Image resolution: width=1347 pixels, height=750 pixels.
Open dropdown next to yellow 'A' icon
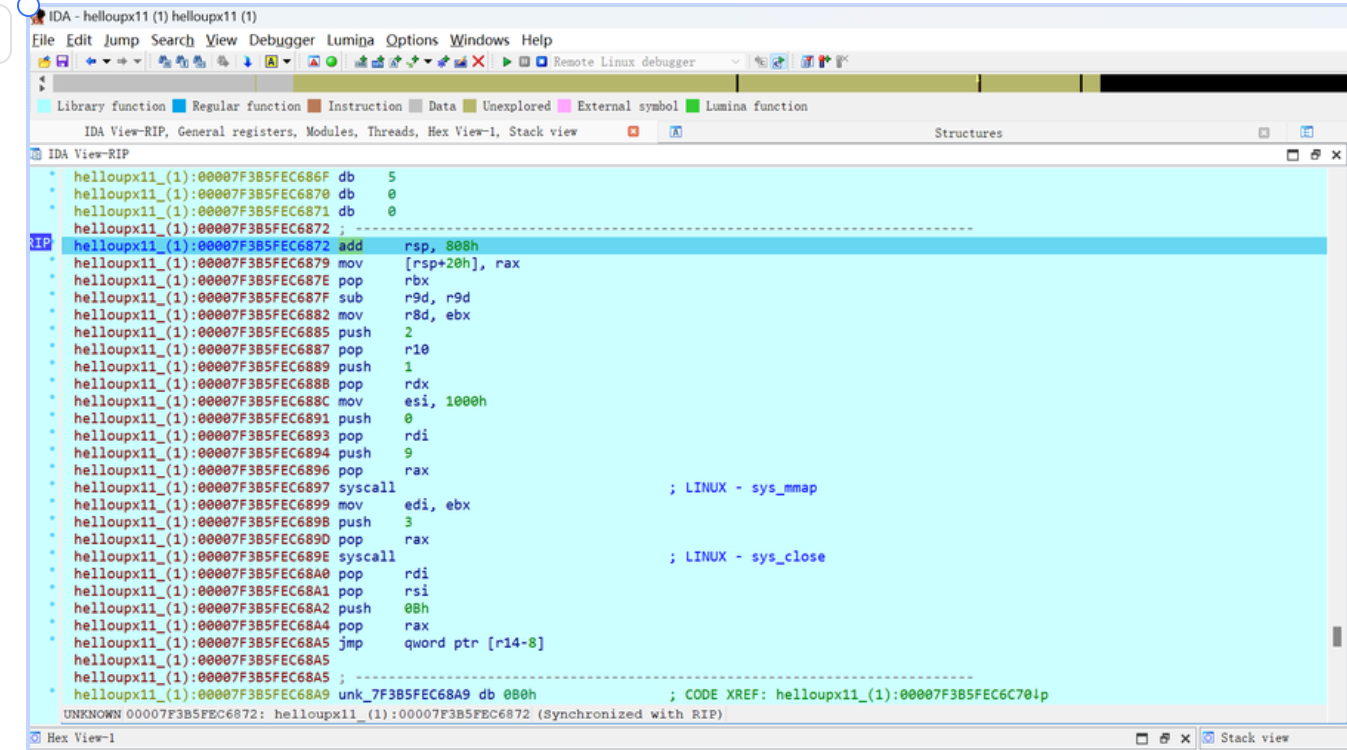(287, 62)
